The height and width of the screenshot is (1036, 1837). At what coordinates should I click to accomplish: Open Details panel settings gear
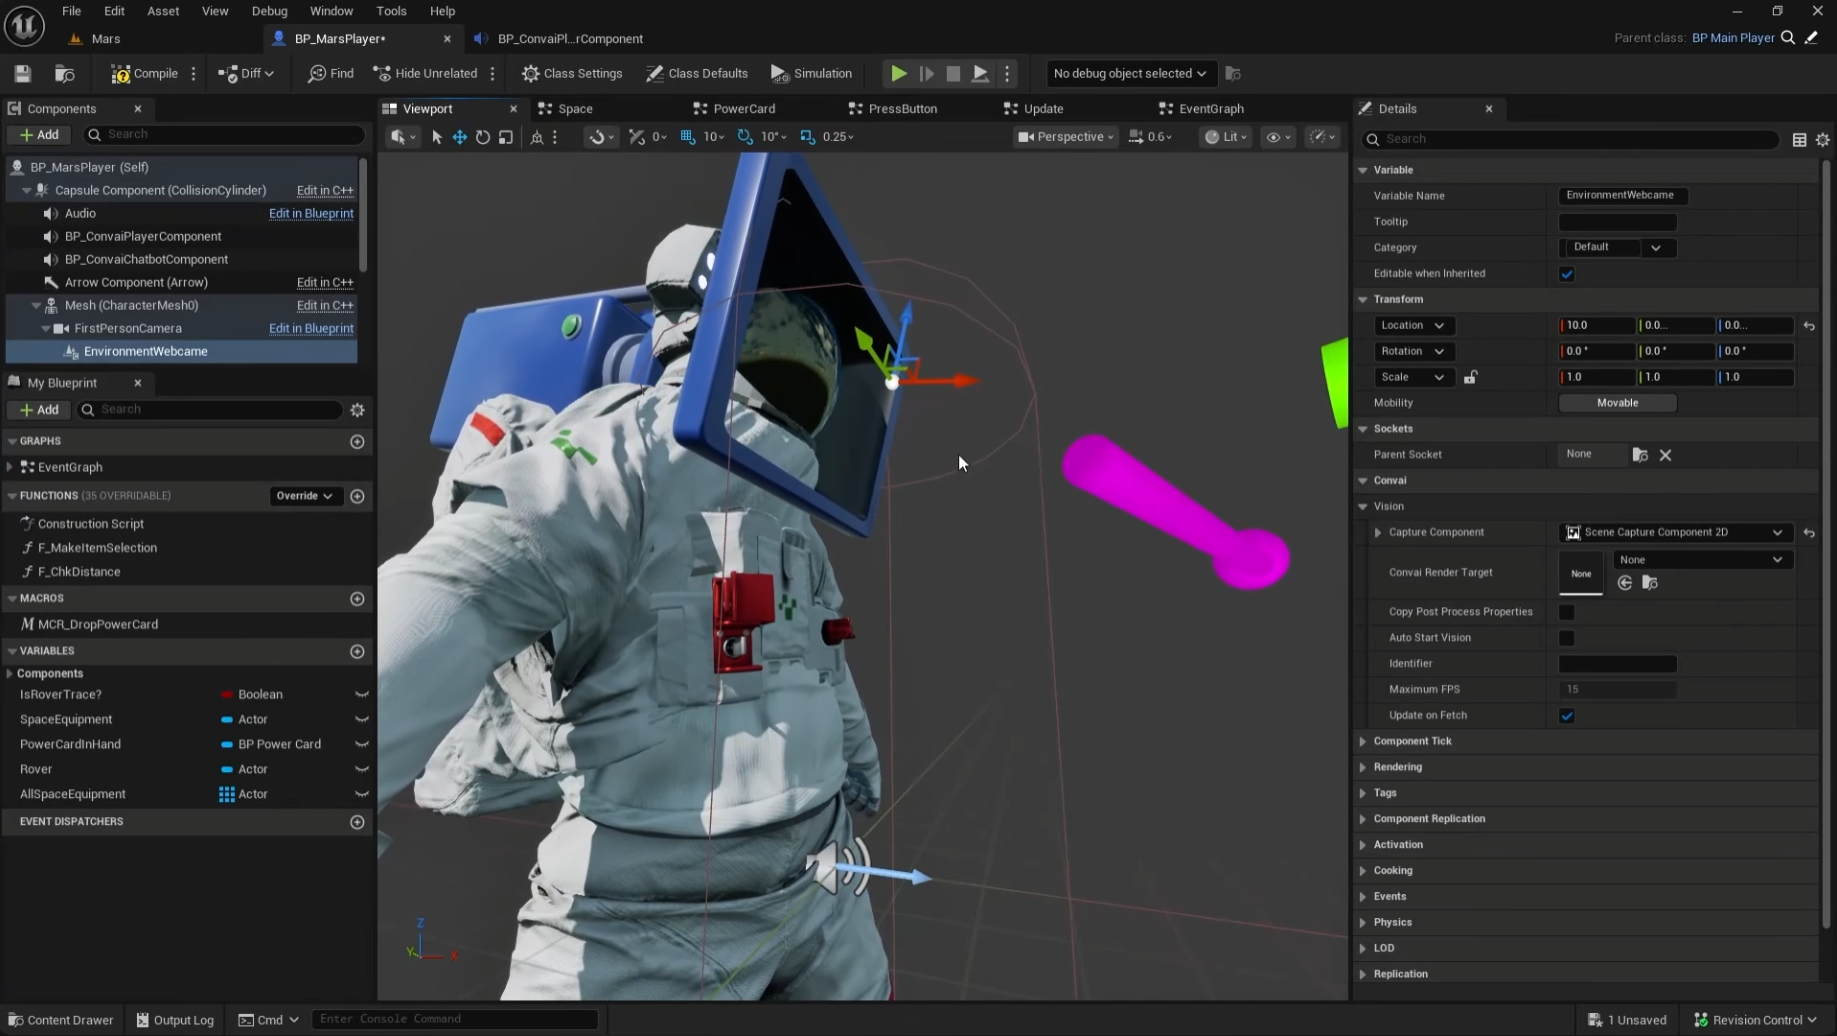point(1822,140)
